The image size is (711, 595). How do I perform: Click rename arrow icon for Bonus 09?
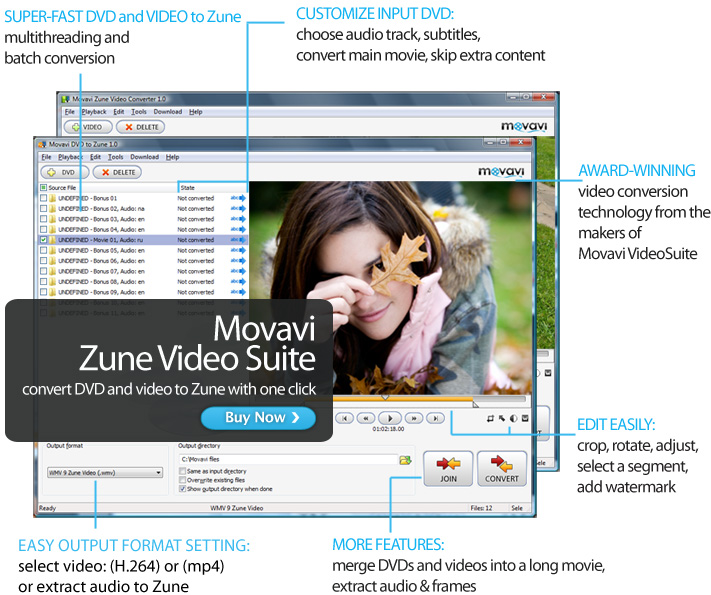(239, 292)
